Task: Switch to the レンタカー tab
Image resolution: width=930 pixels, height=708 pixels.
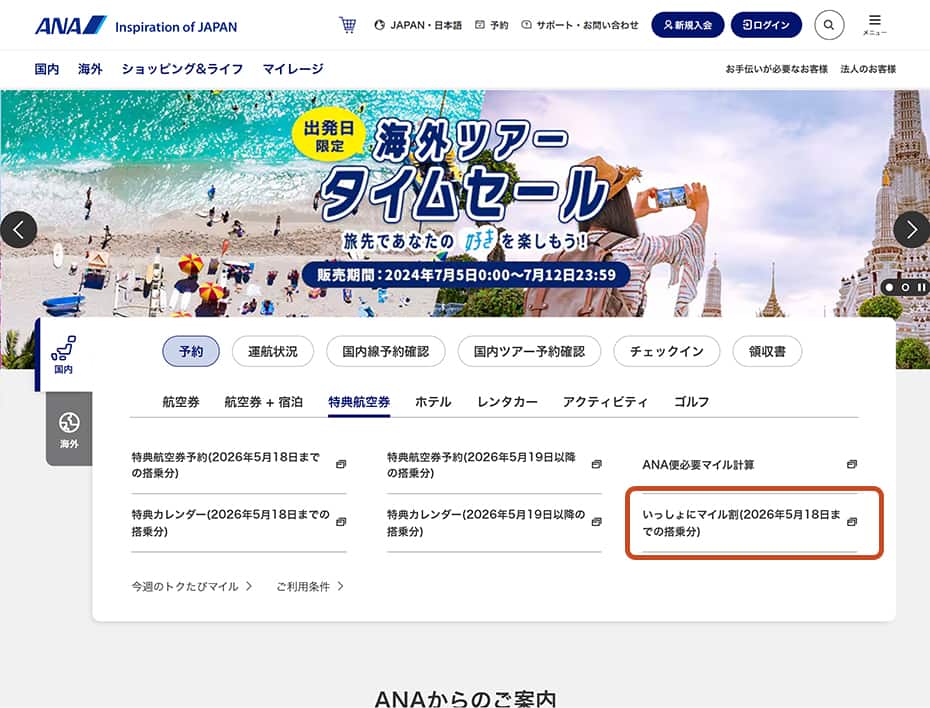Action: click(507, 402)
